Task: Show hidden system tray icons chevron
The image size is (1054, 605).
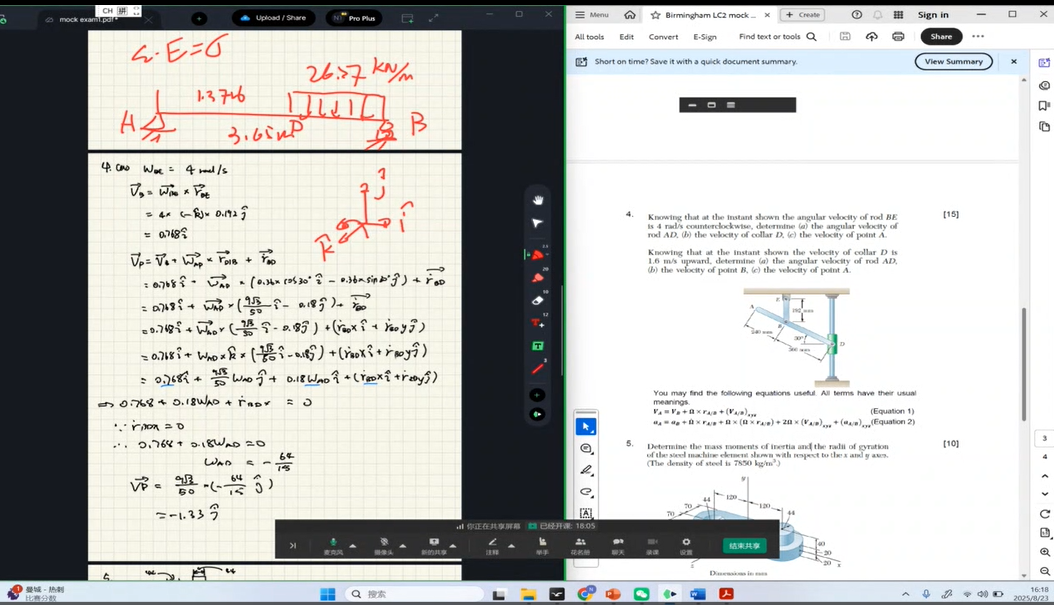Action: click(x=906, y=594)
